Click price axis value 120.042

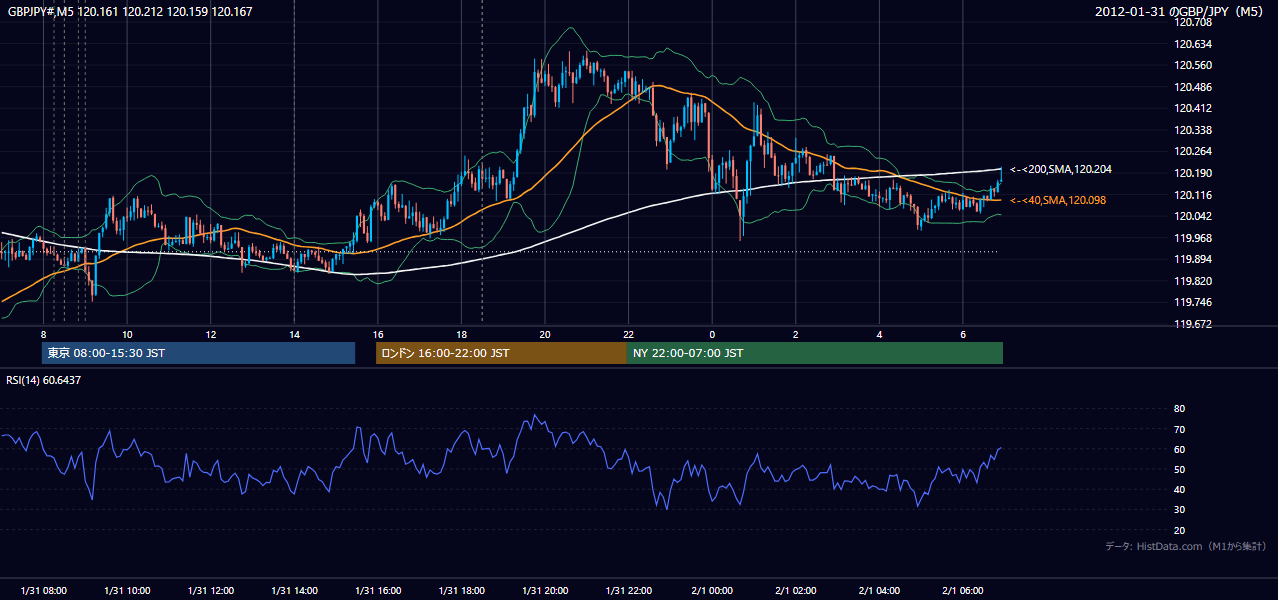[x=1193, y=216]
